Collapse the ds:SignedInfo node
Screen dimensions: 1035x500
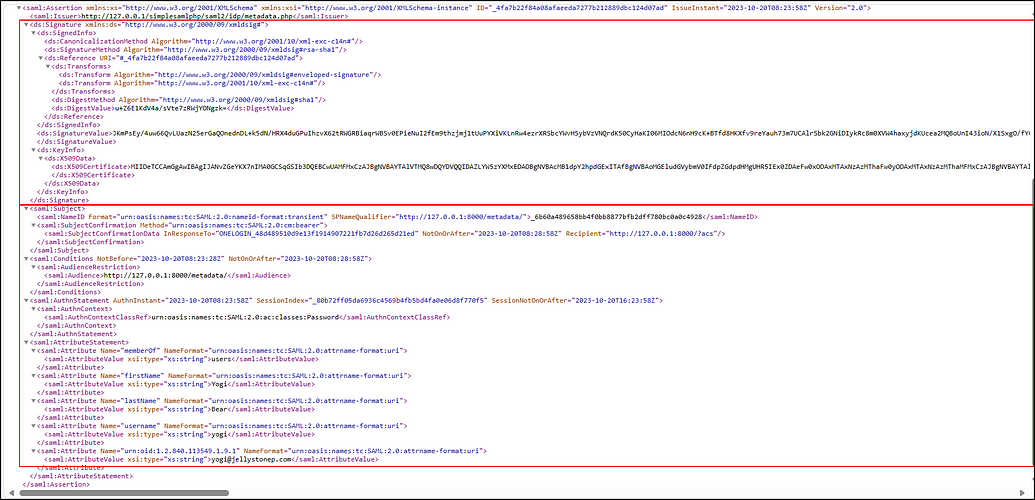pos(32,32)
